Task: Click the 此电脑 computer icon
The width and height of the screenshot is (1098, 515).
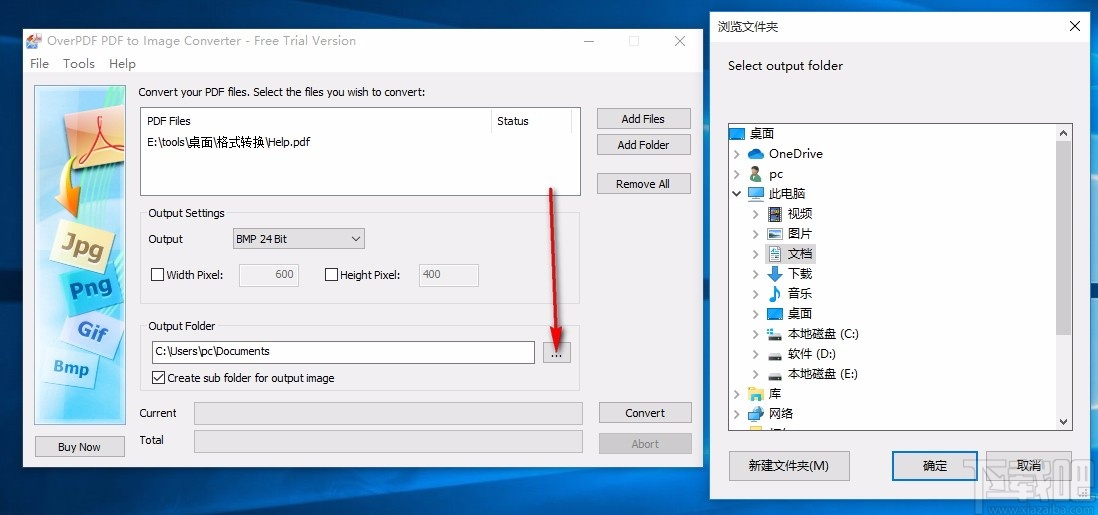Action: [756, 193]
